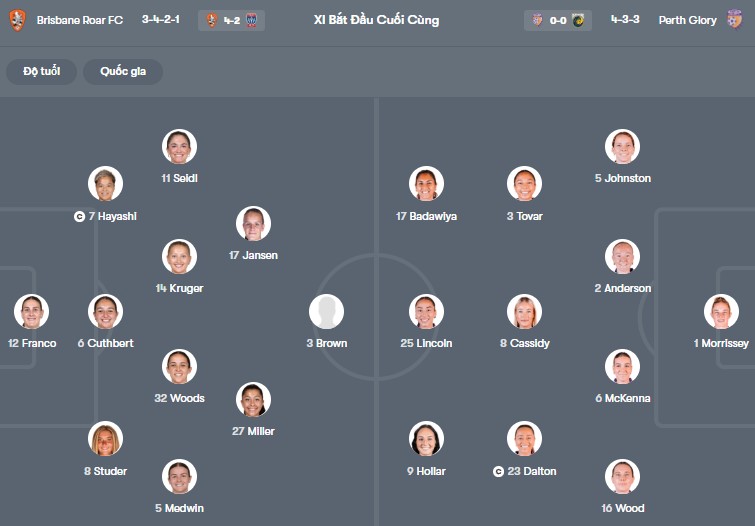Select the blank avatar of 3 Brown
Viewport: 755px width, 526px height.
(x=326, y=312)
